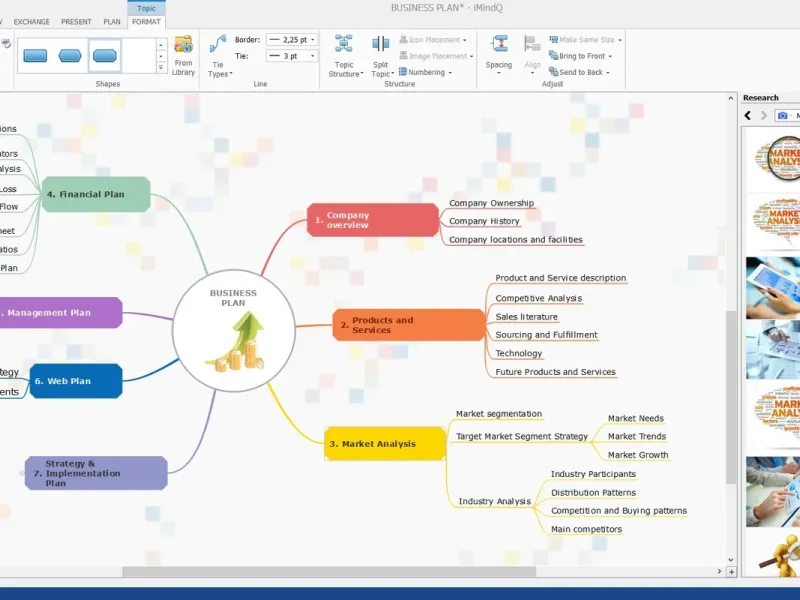The image size is (800, 600).
Task: Click Product and Service description subtopic
Action: click(x=561, y=278)
